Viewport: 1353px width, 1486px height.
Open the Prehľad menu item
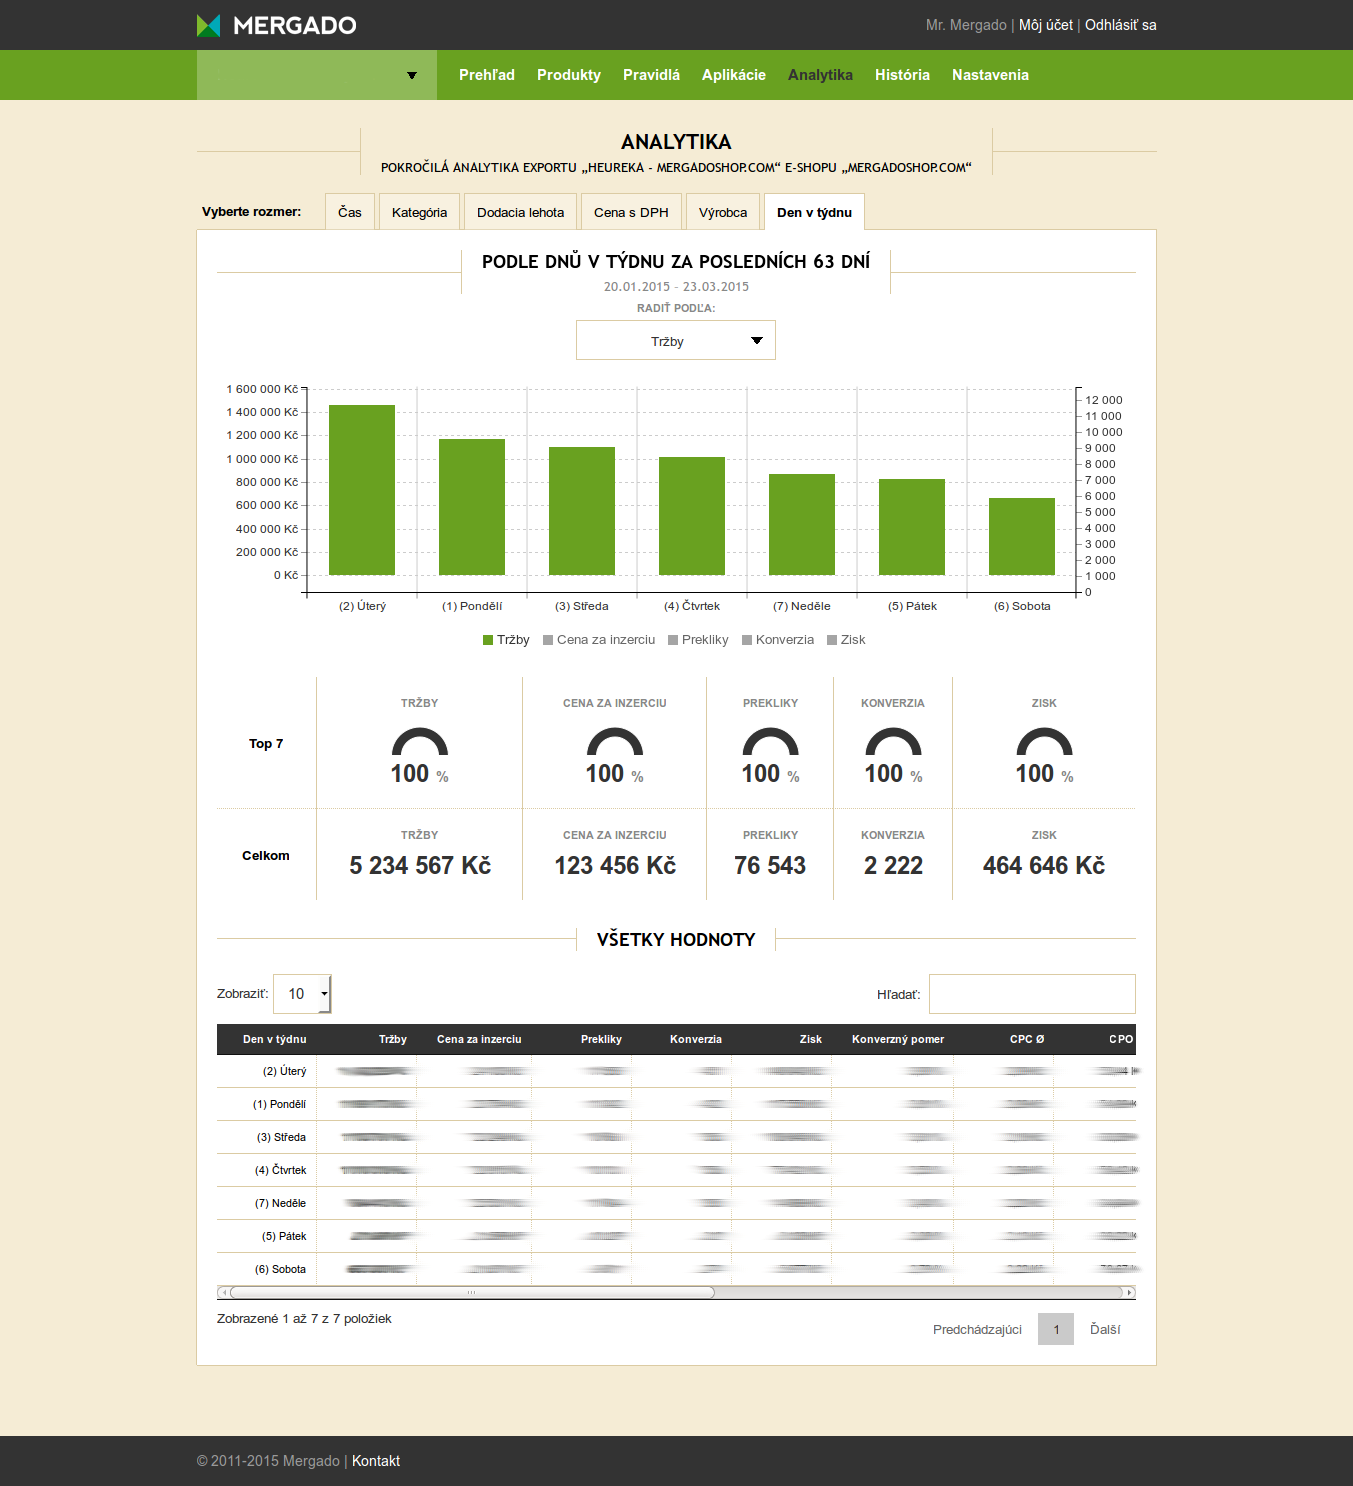pos(487,75)
